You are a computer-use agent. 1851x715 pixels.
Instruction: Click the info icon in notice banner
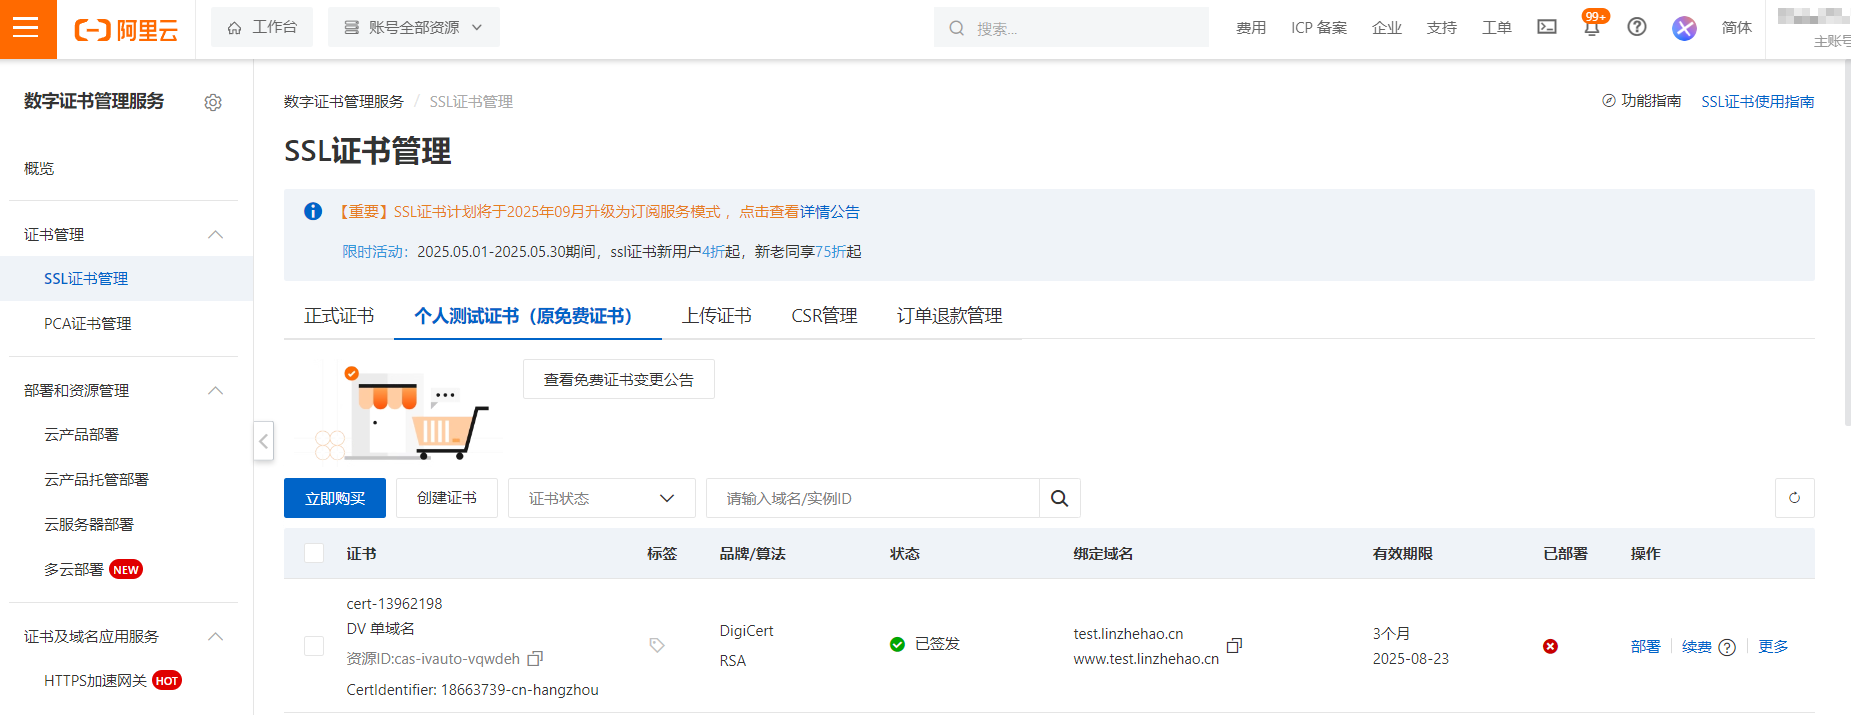[313, 211]
